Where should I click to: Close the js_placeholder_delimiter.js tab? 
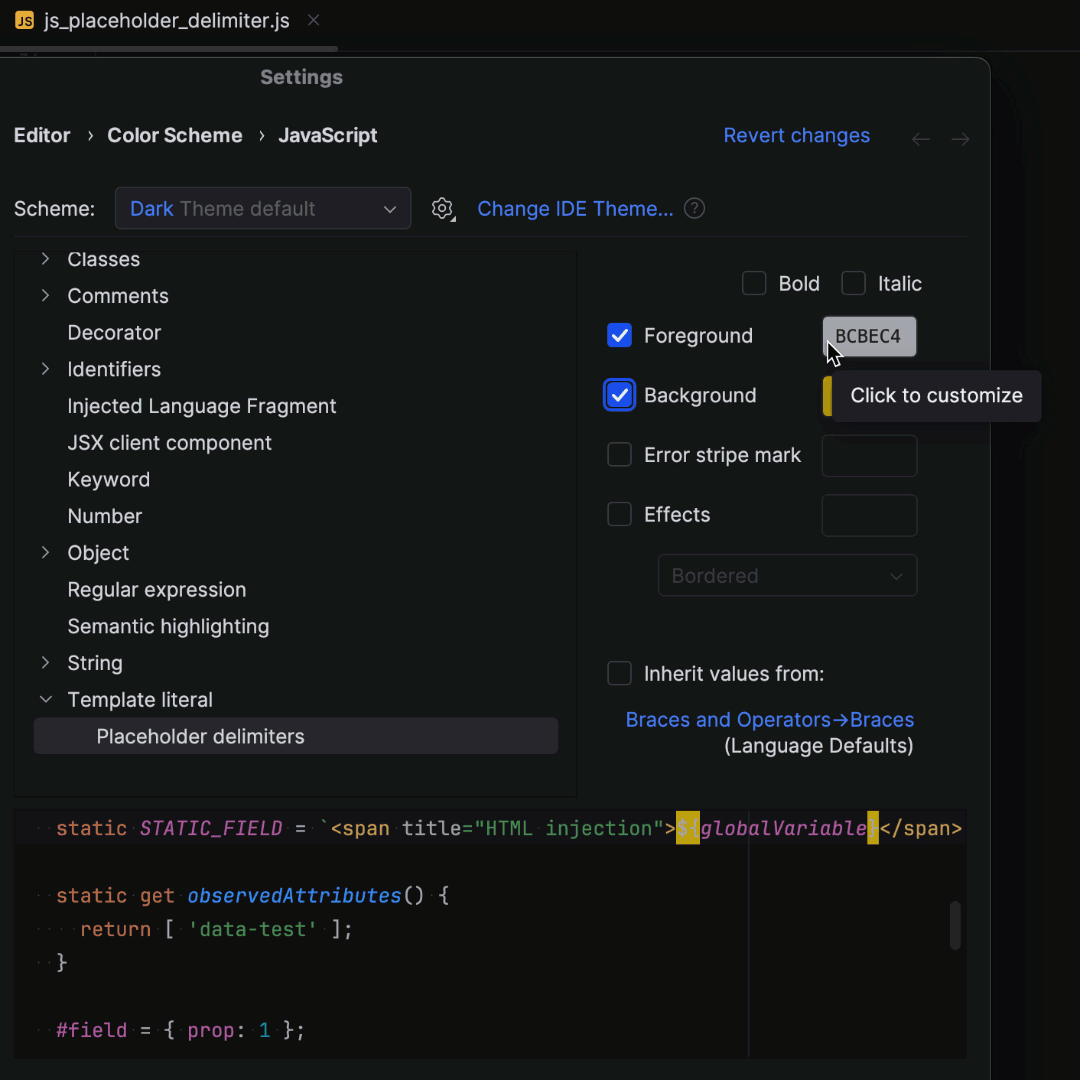(x=312, y=20)
